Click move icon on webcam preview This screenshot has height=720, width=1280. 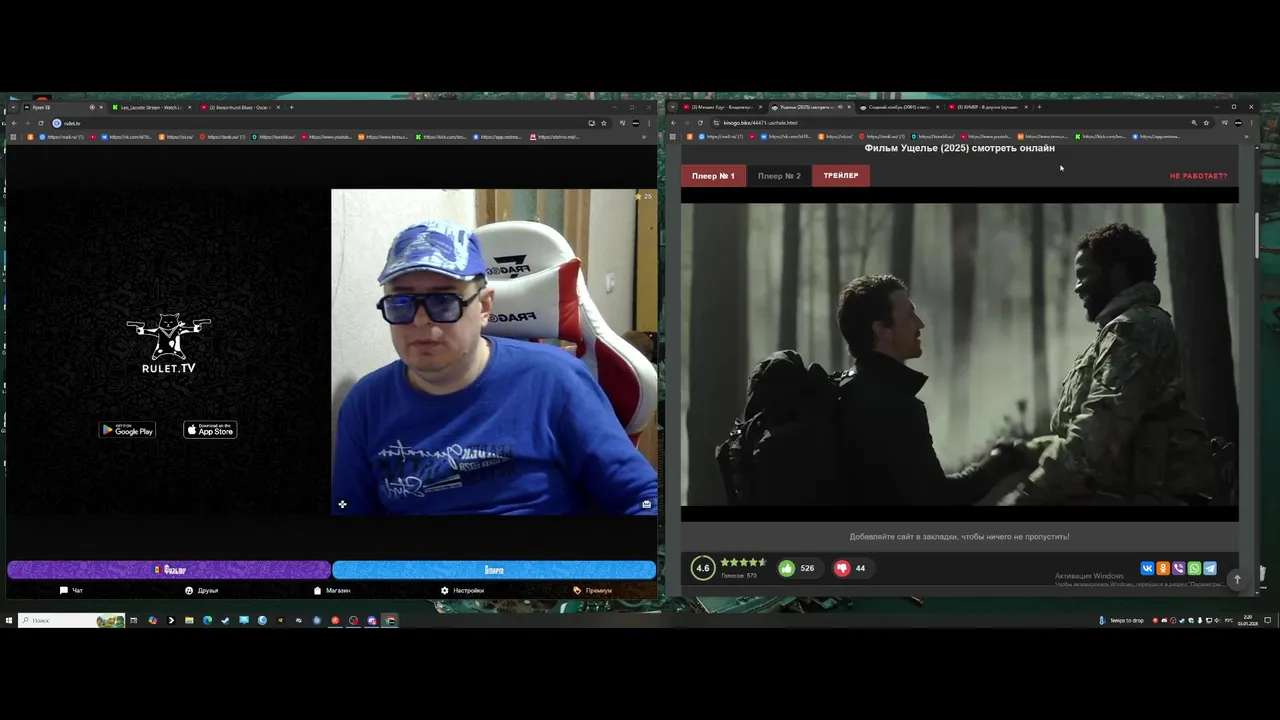tap(342, 505)
